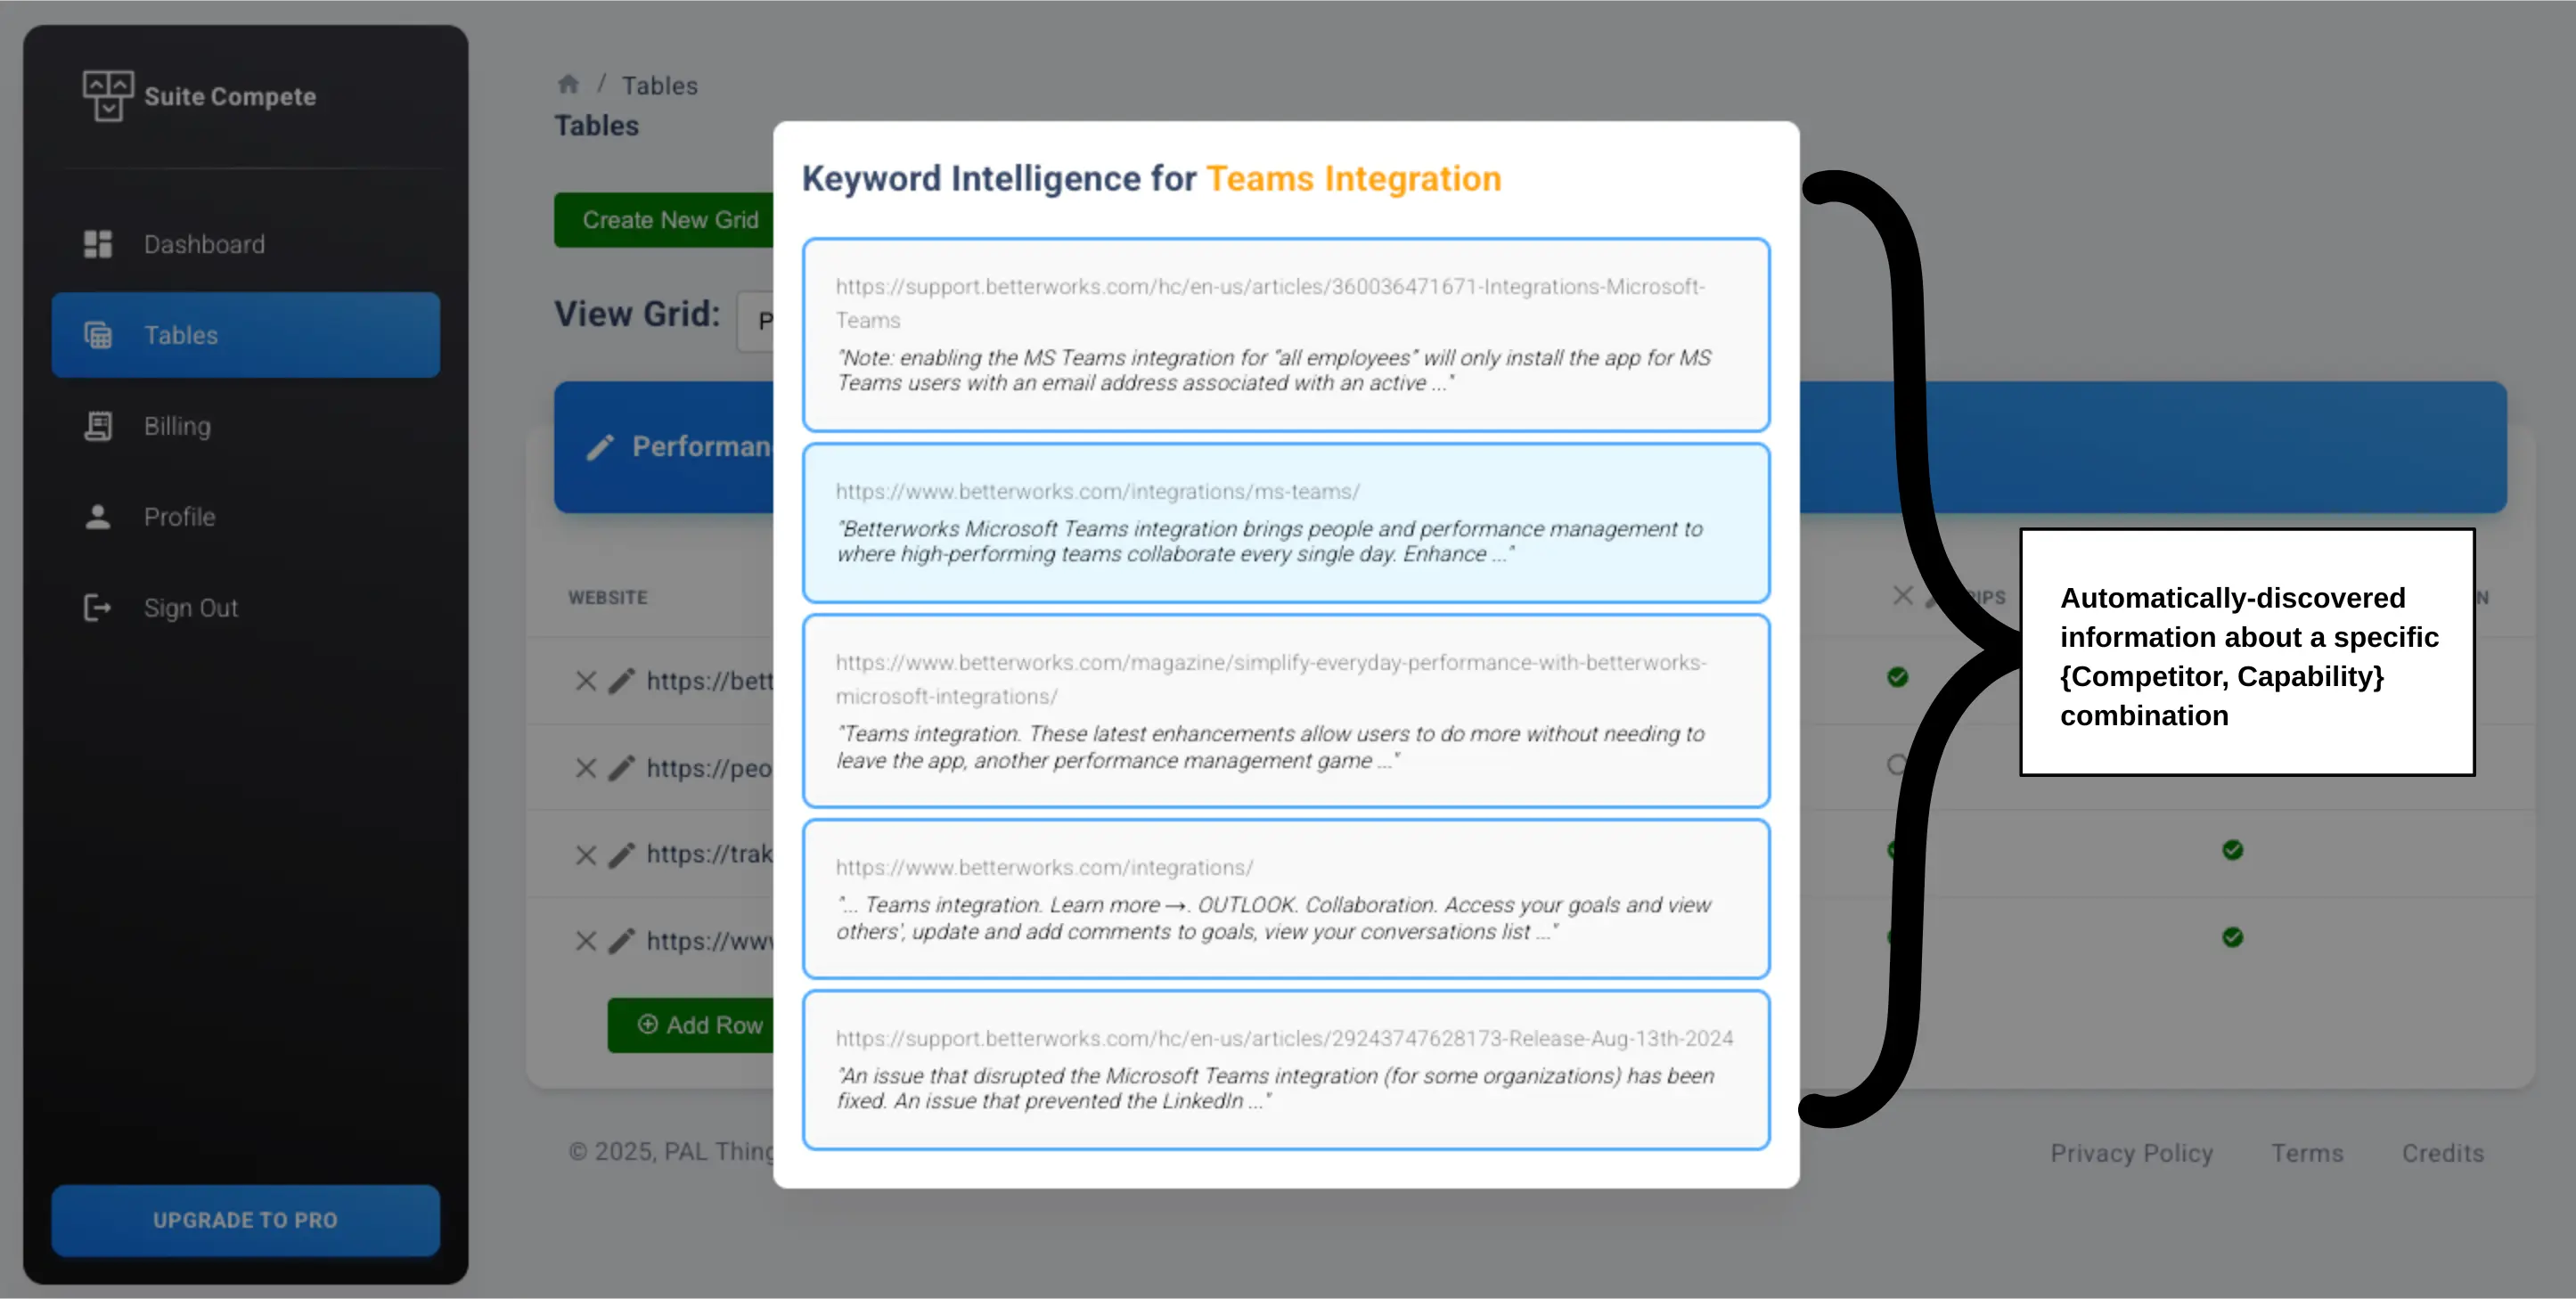
Task: Open the Privacy Policy footer link
Action: pos(2131,1153)
